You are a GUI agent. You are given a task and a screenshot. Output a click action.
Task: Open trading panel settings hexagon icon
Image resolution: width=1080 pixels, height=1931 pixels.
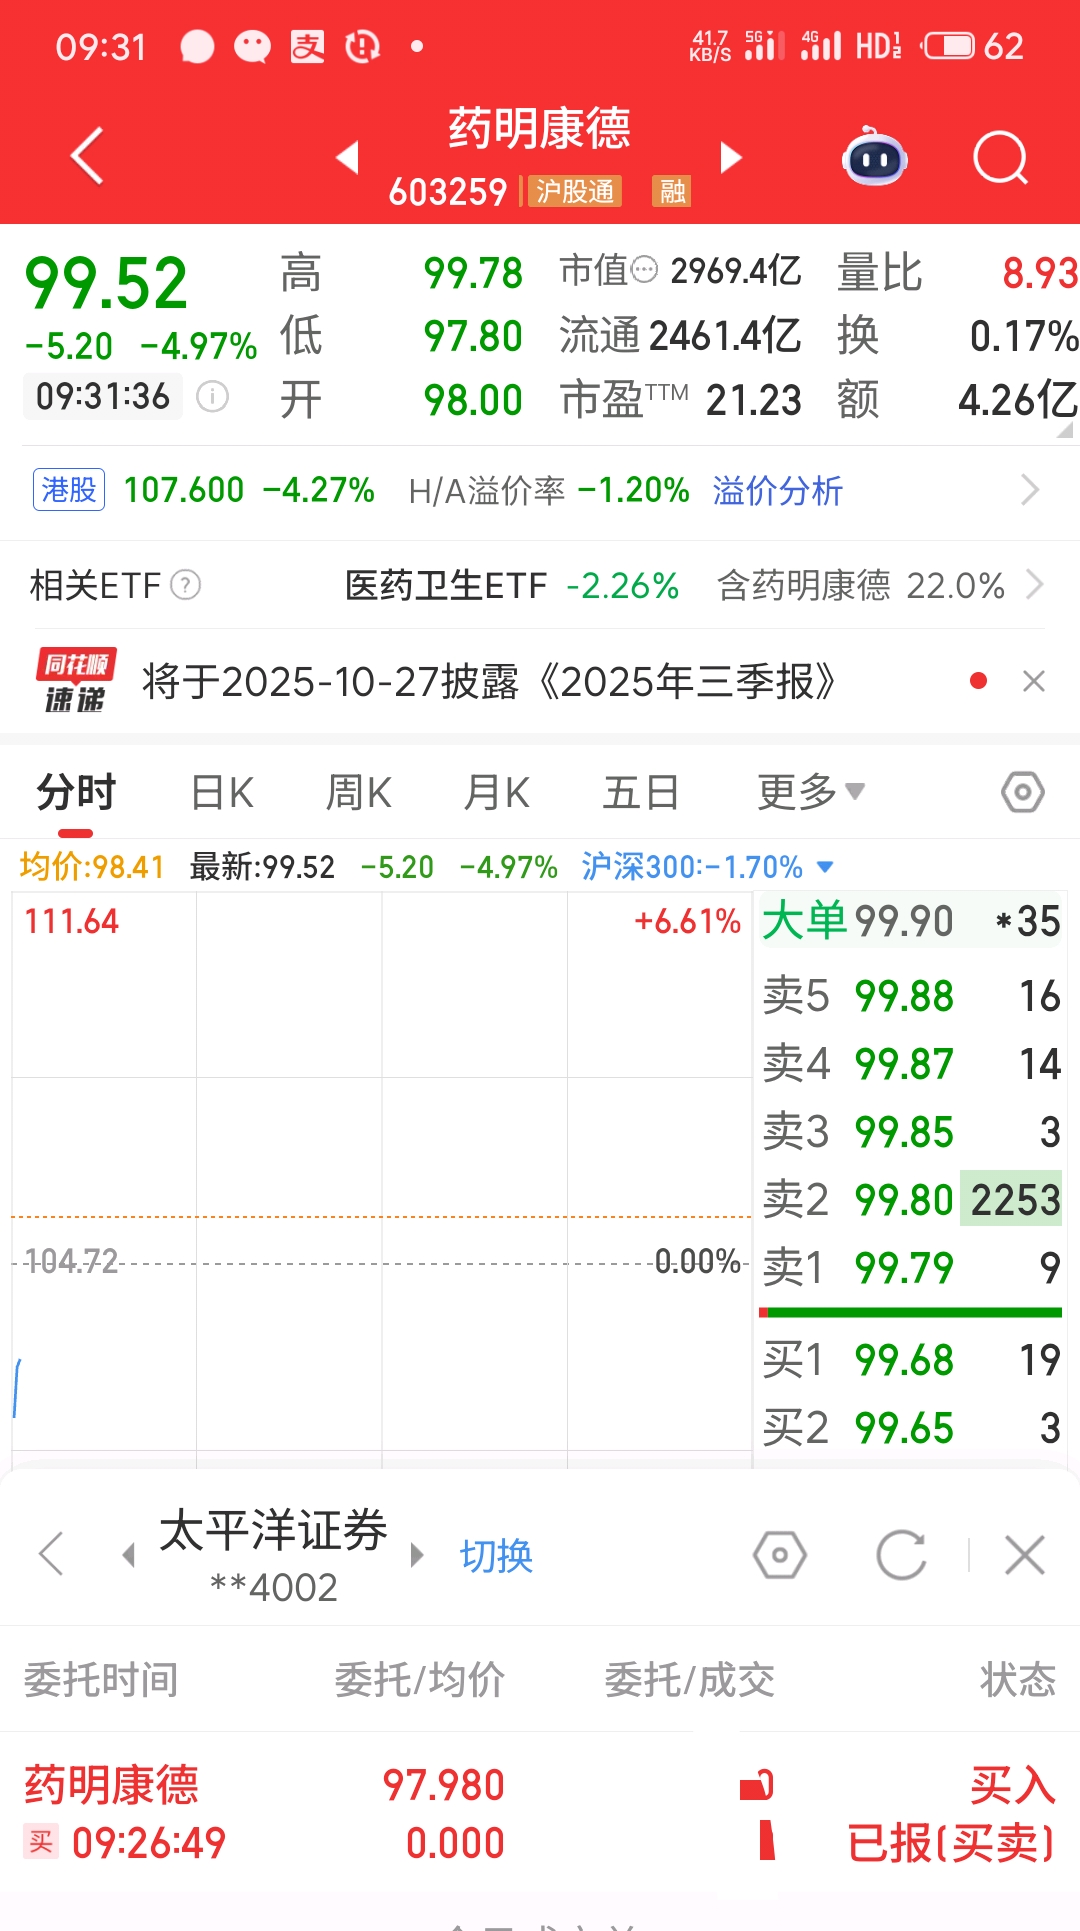pyautogui.click(x=780, y=1555)
